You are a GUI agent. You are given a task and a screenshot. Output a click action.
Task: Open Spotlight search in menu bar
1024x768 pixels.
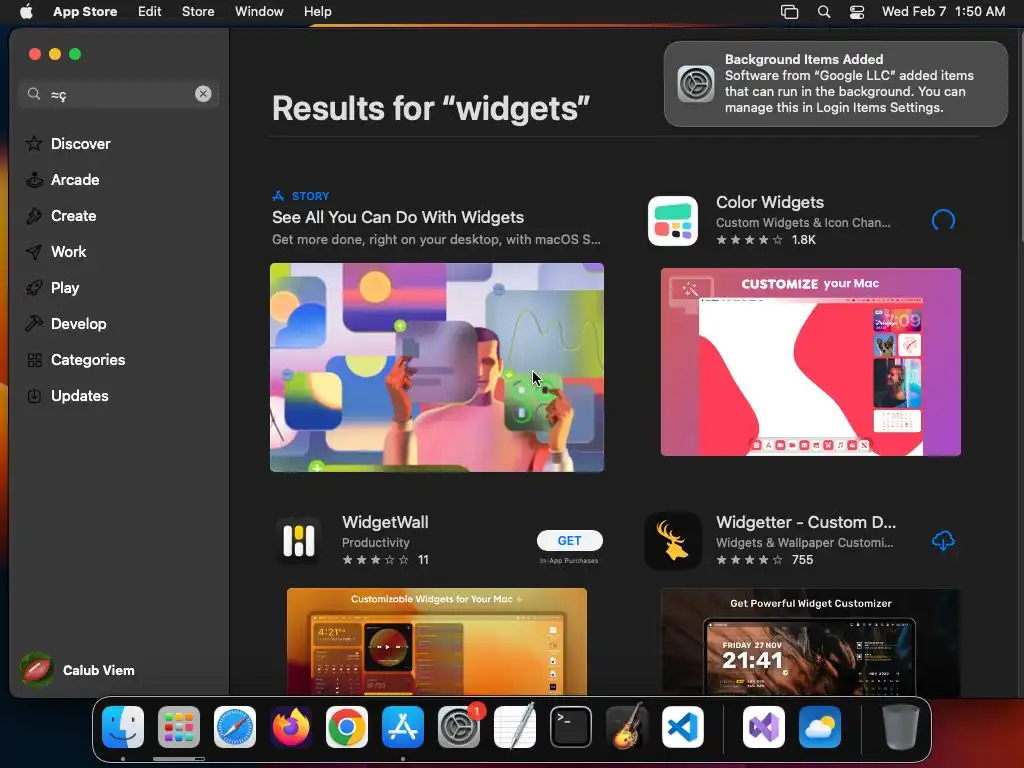click(824, 12)
